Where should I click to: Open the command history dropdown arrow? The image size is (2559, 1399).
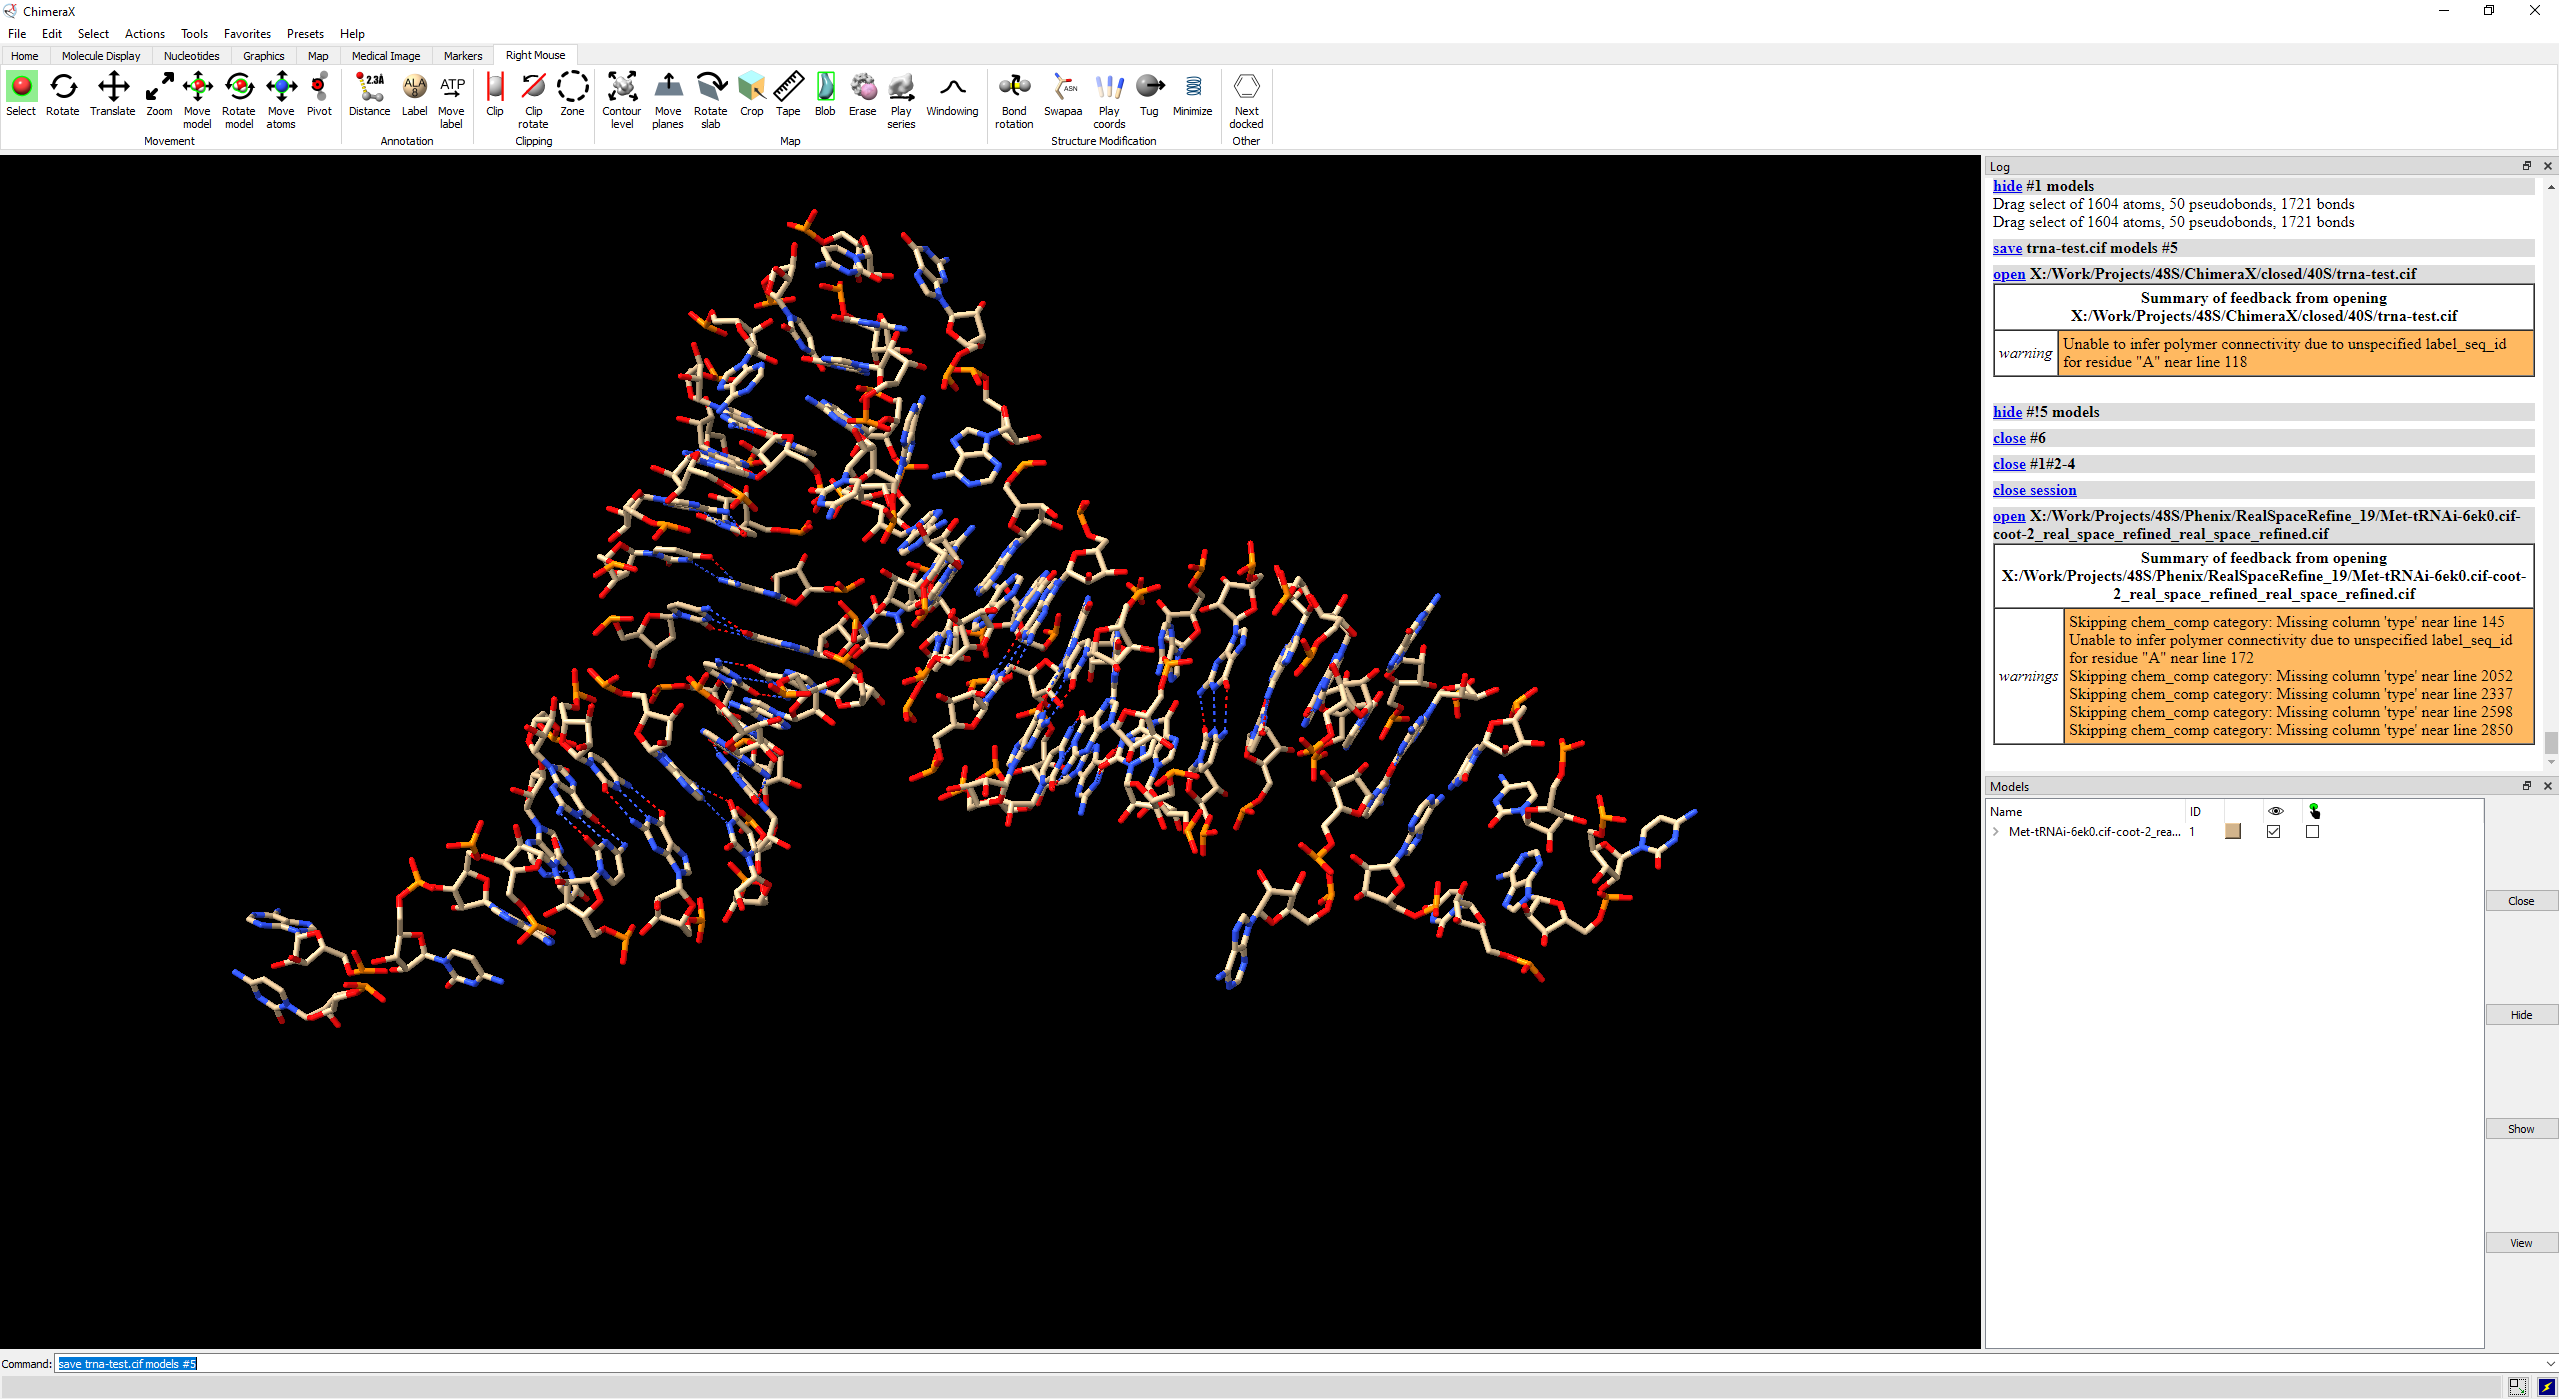[x=2549, y=1363]
